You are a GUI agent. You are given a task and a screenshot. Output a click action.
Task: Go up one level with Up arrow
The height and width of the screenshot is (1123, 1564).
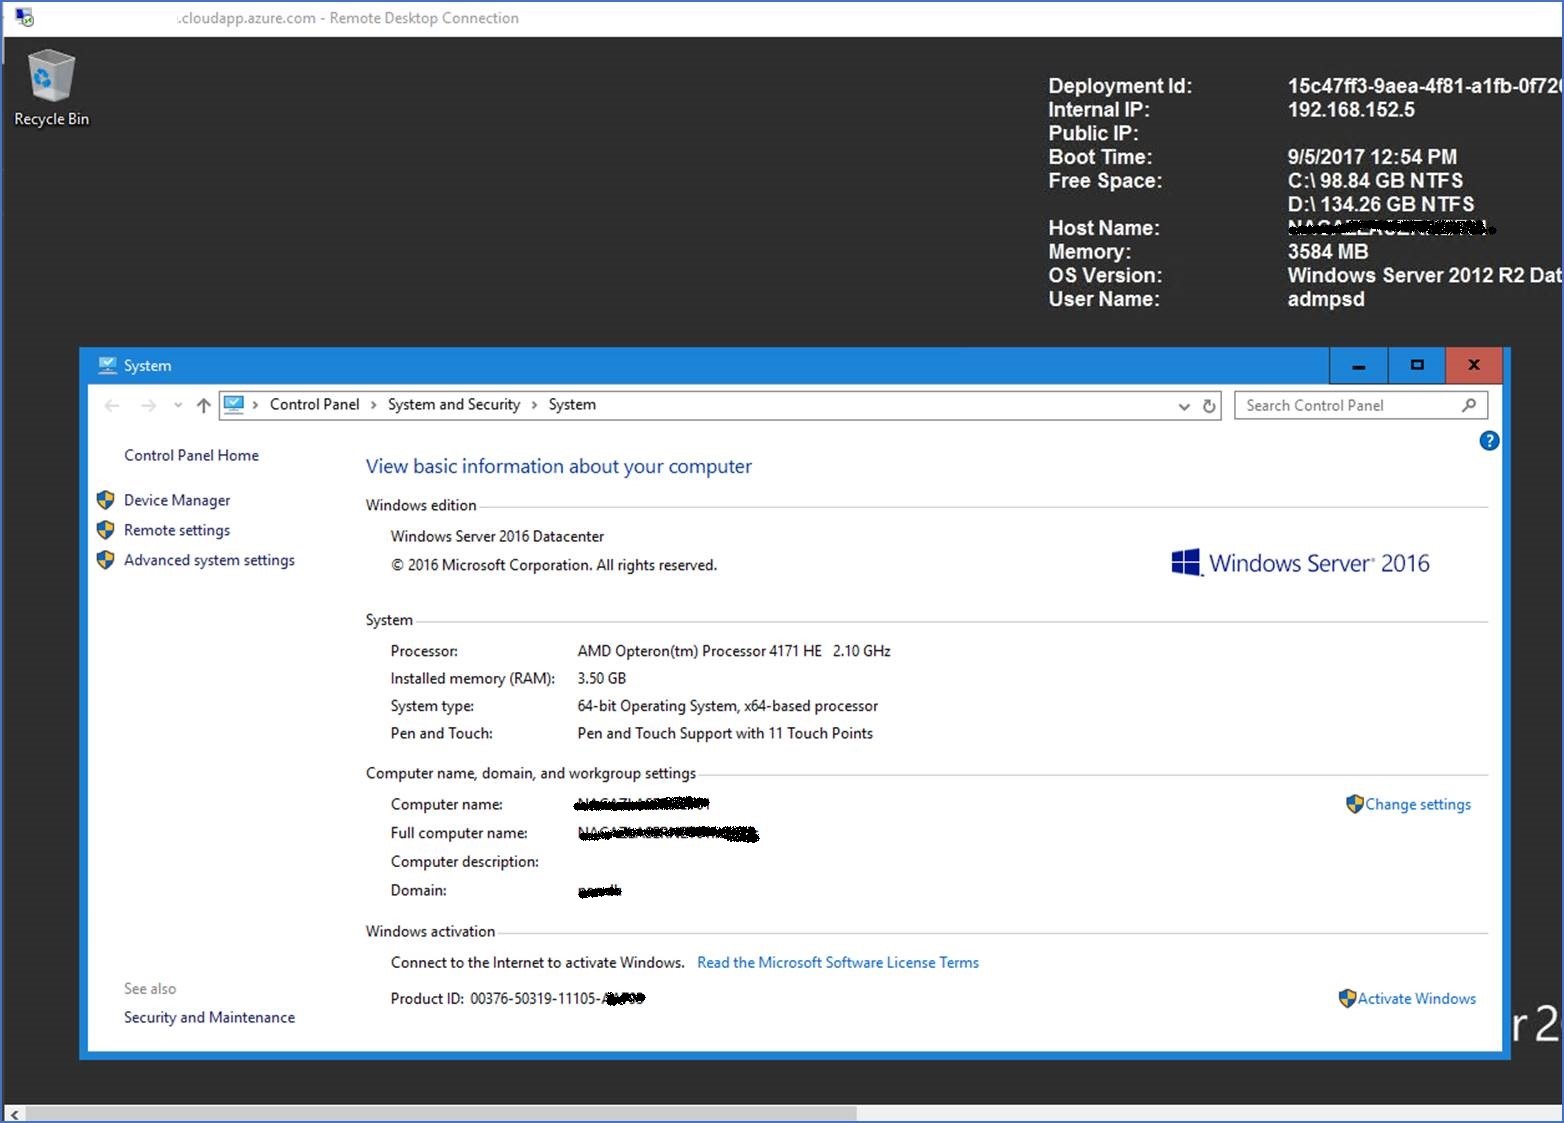click(203, 405)
